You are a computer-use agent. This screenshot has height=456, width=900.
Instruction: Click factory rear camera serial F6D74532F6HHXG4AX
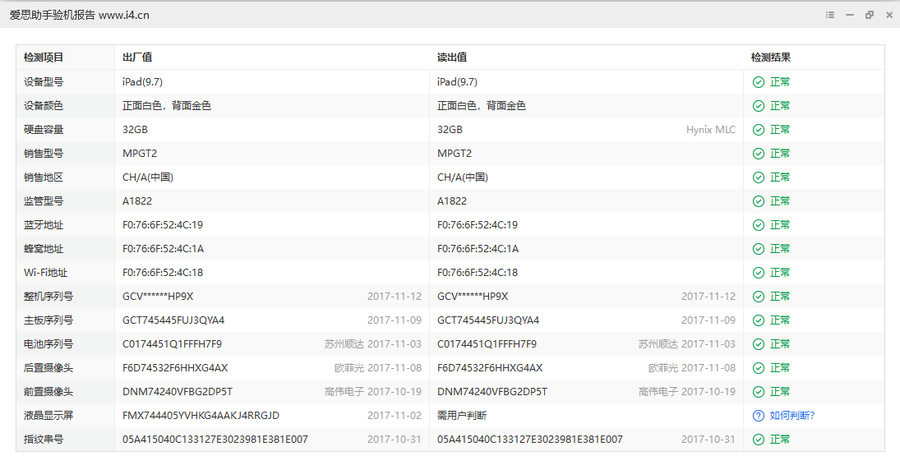[x=175, y=368]
